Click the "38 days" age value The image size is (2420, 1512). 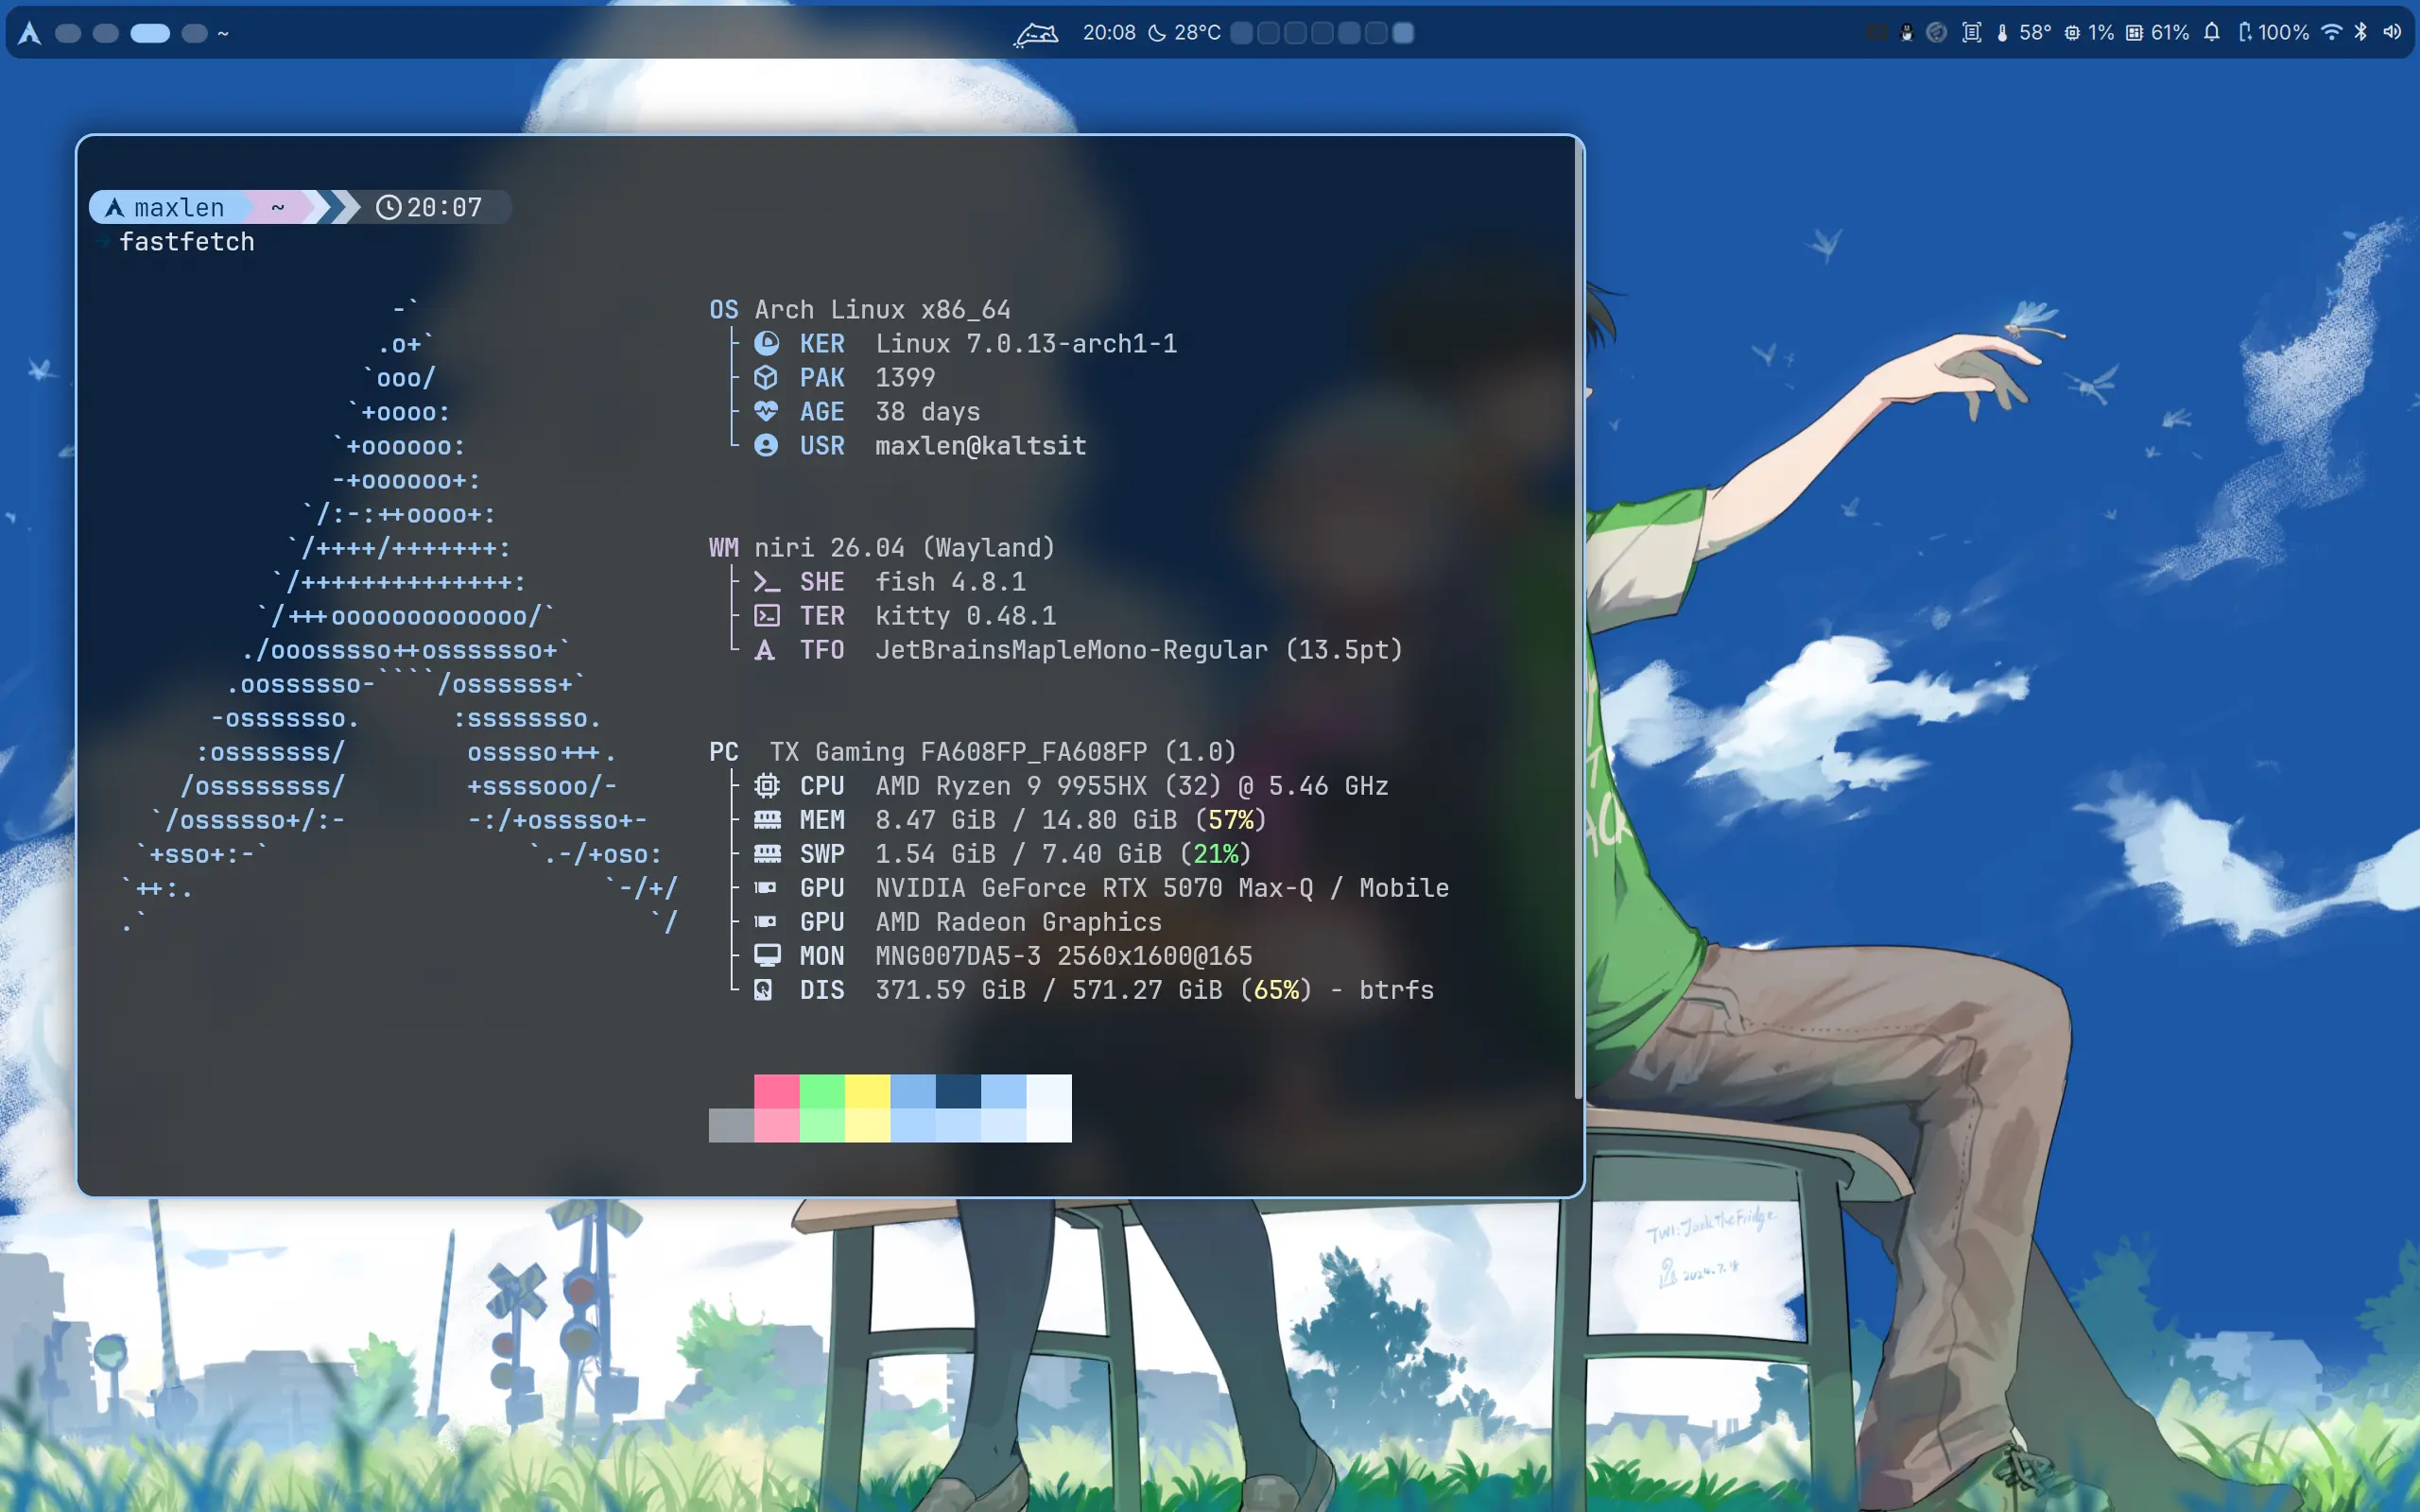pyautogui.click(x=928, y=412)
